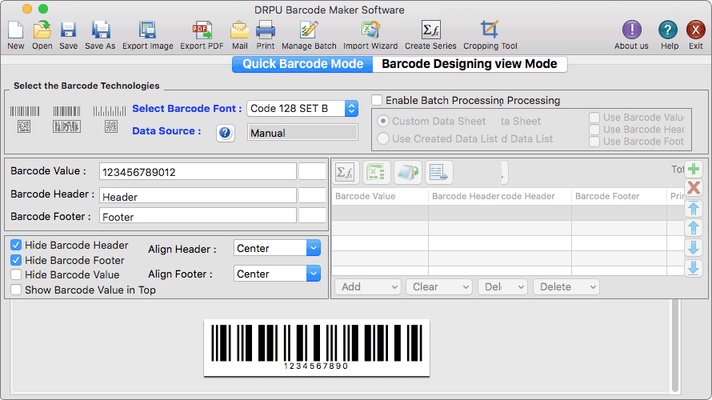Check Hide Barcode Value
This screenshot has height=400, width=712.
[16, 275]
